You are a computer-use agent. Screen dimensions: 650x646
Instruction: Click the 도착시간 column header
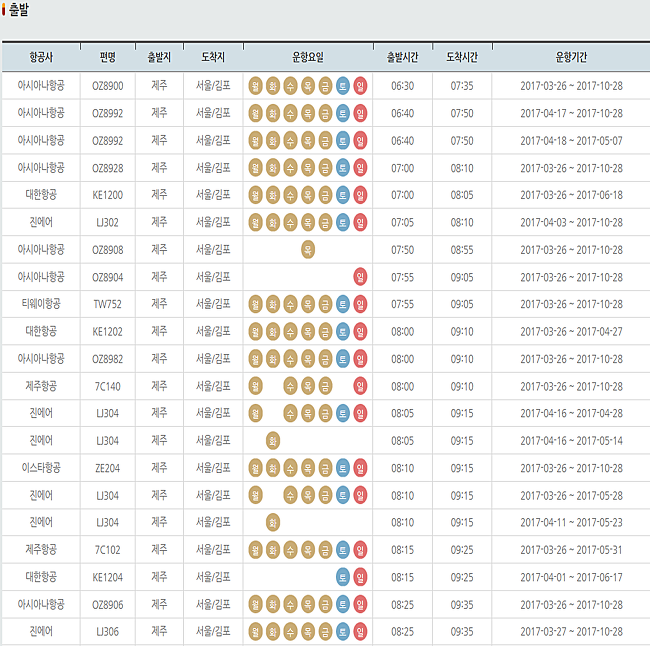462,57
